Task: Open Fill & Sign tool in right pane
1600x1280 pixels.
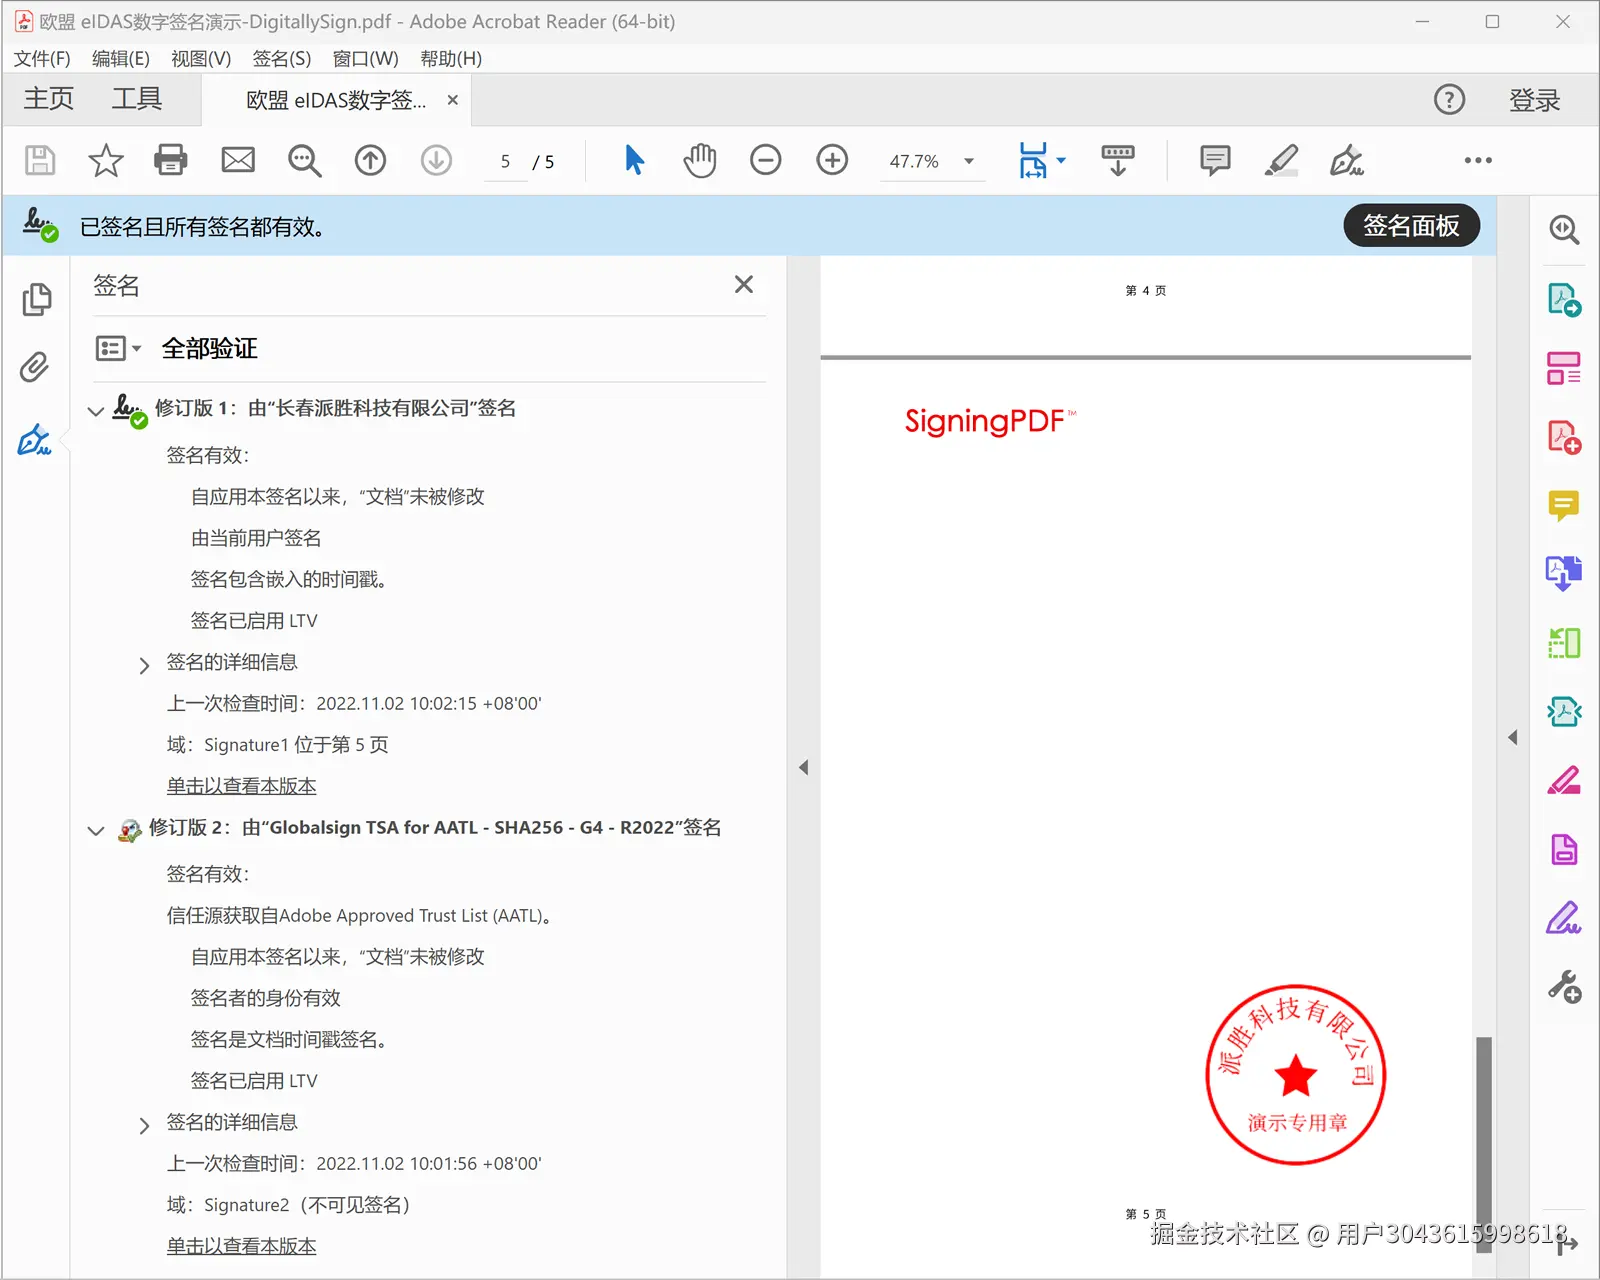Action: (1564, 918)
